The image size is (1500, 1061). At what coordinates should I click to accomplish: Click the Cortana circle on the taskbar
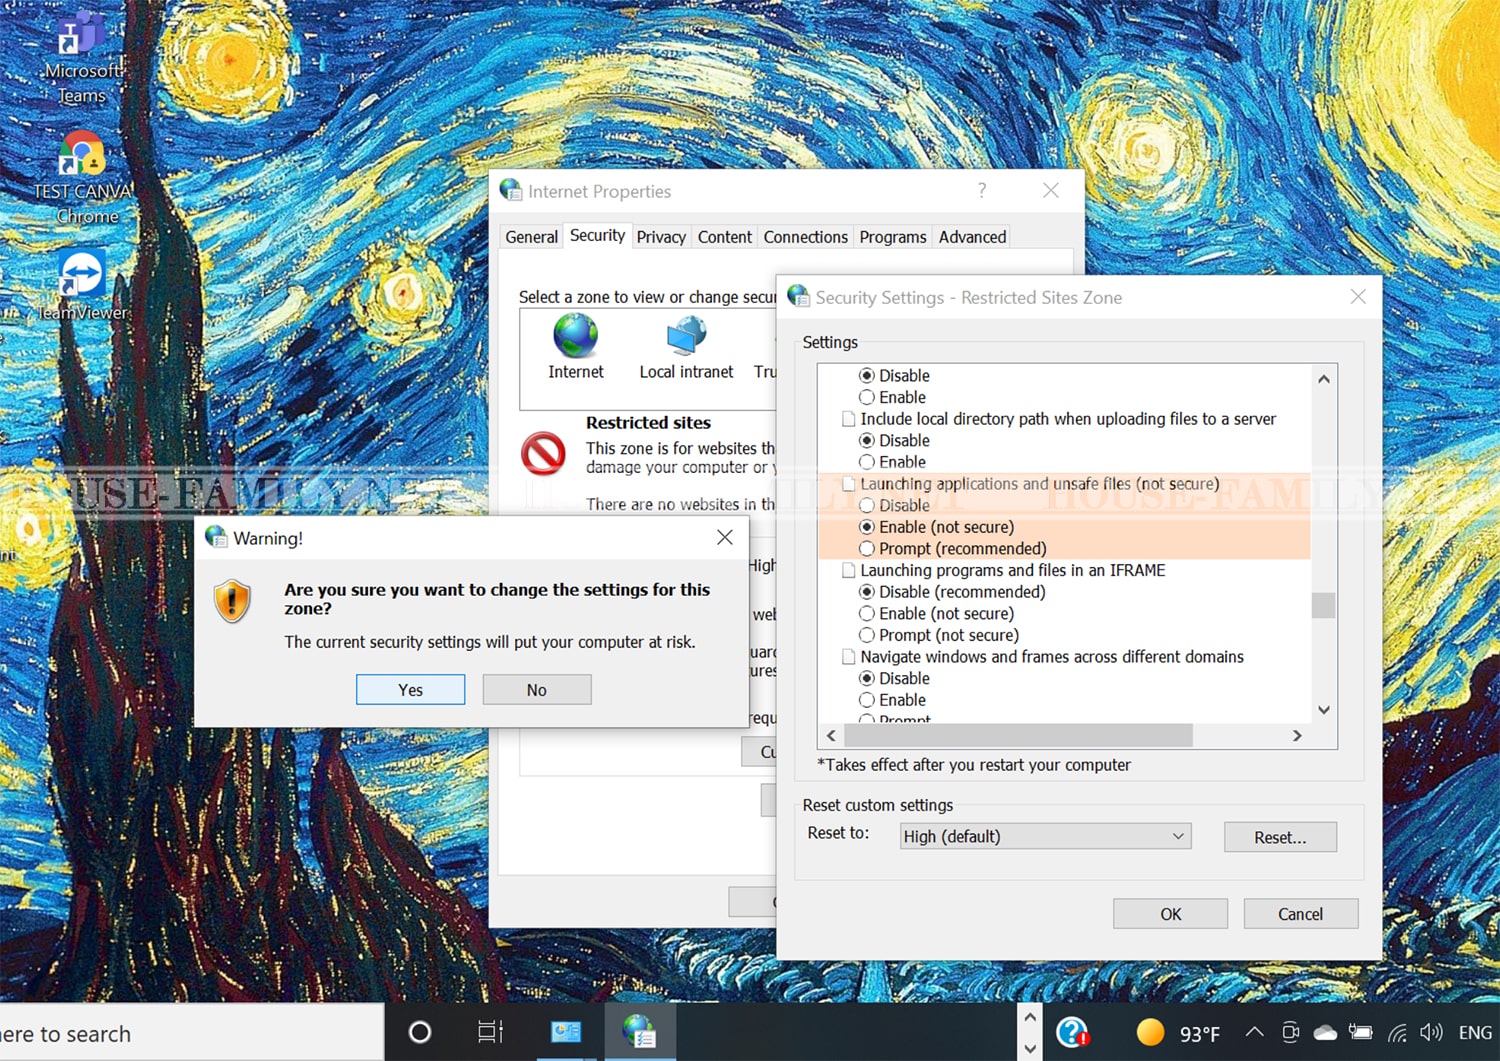[x=420, y=1032]
